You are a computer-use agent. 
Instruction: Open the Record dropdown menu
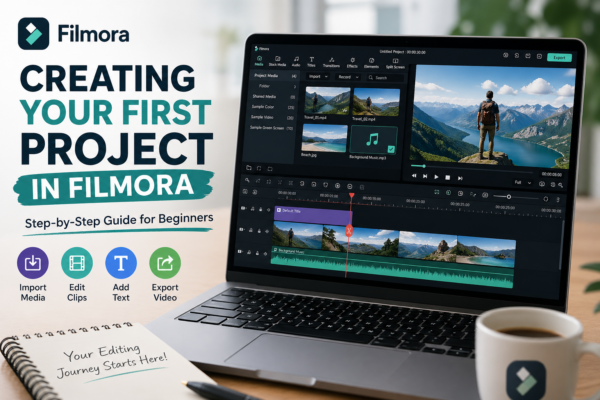pyautogui.click(x=348, y=77)
